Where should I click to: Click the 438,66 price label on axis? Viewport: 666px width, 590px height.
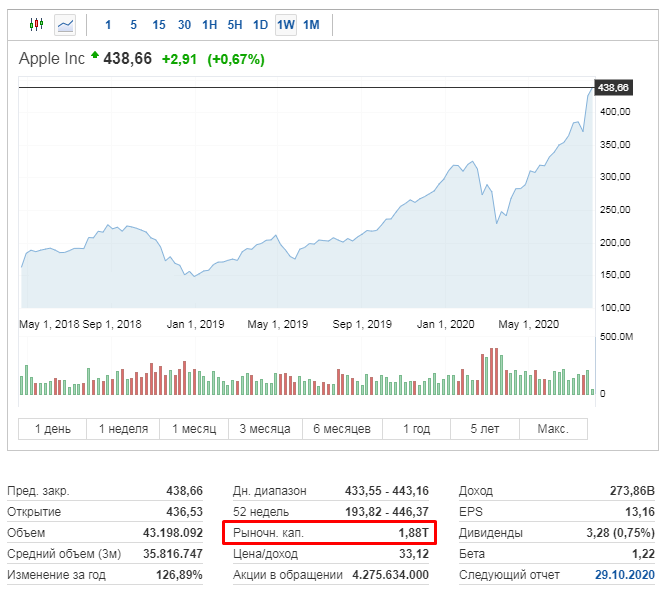coord(613,88)
